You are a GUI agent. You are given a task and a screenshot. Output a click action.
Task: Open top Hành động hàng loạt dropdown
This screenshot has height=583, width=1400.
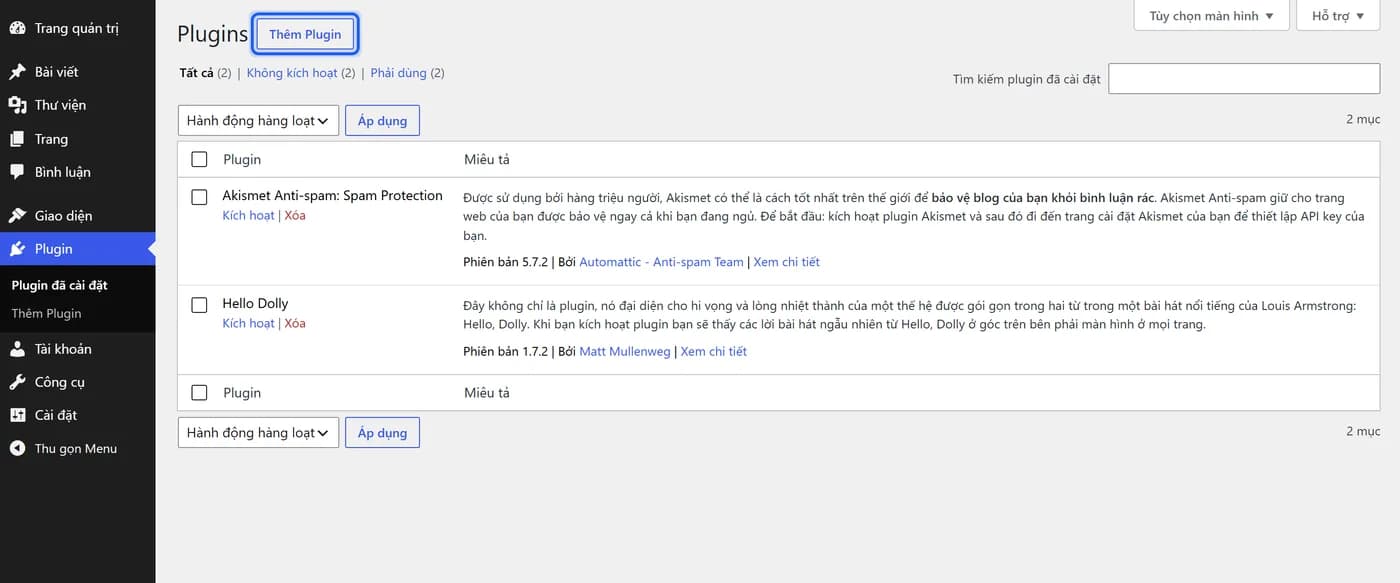[x=258, y=121]
